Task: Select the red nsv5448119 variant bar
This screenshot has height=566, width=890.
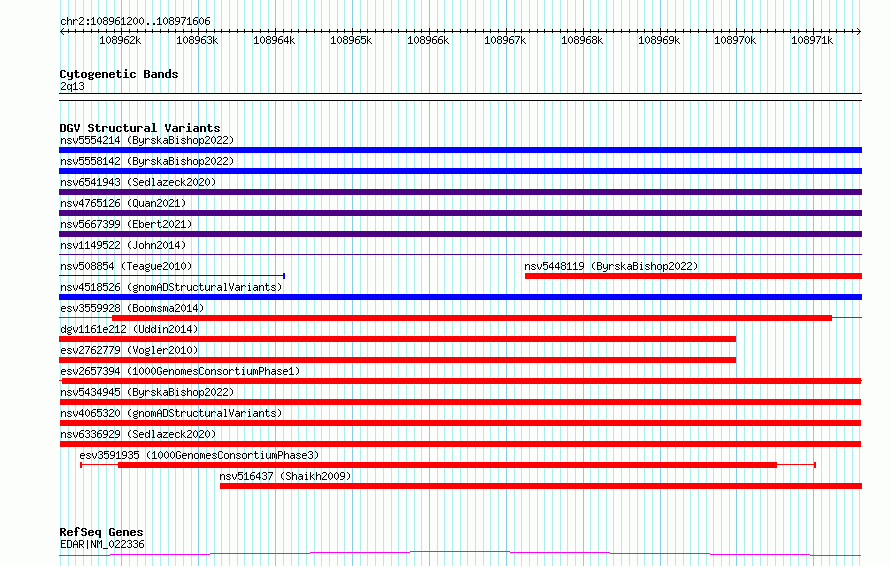Action: coord(694,276)
